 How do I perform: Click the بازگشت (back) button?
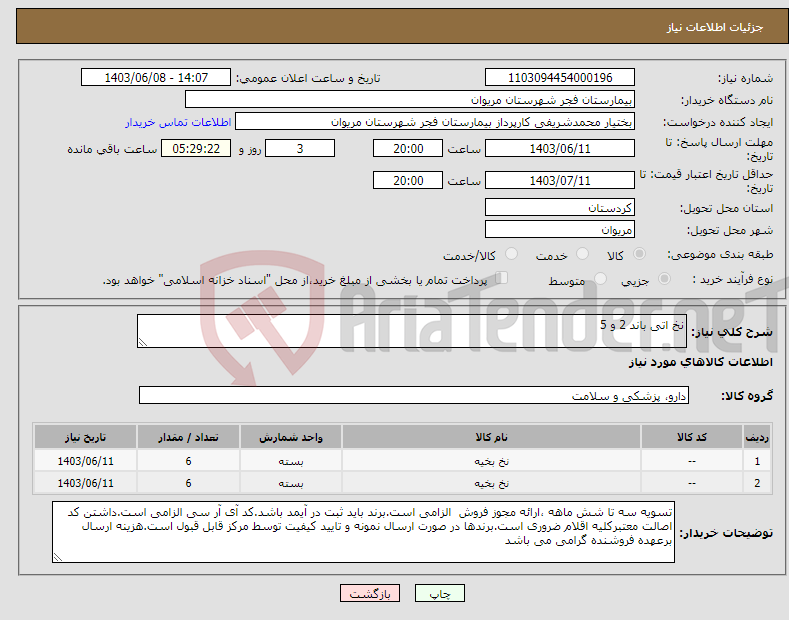coord(370,594)
